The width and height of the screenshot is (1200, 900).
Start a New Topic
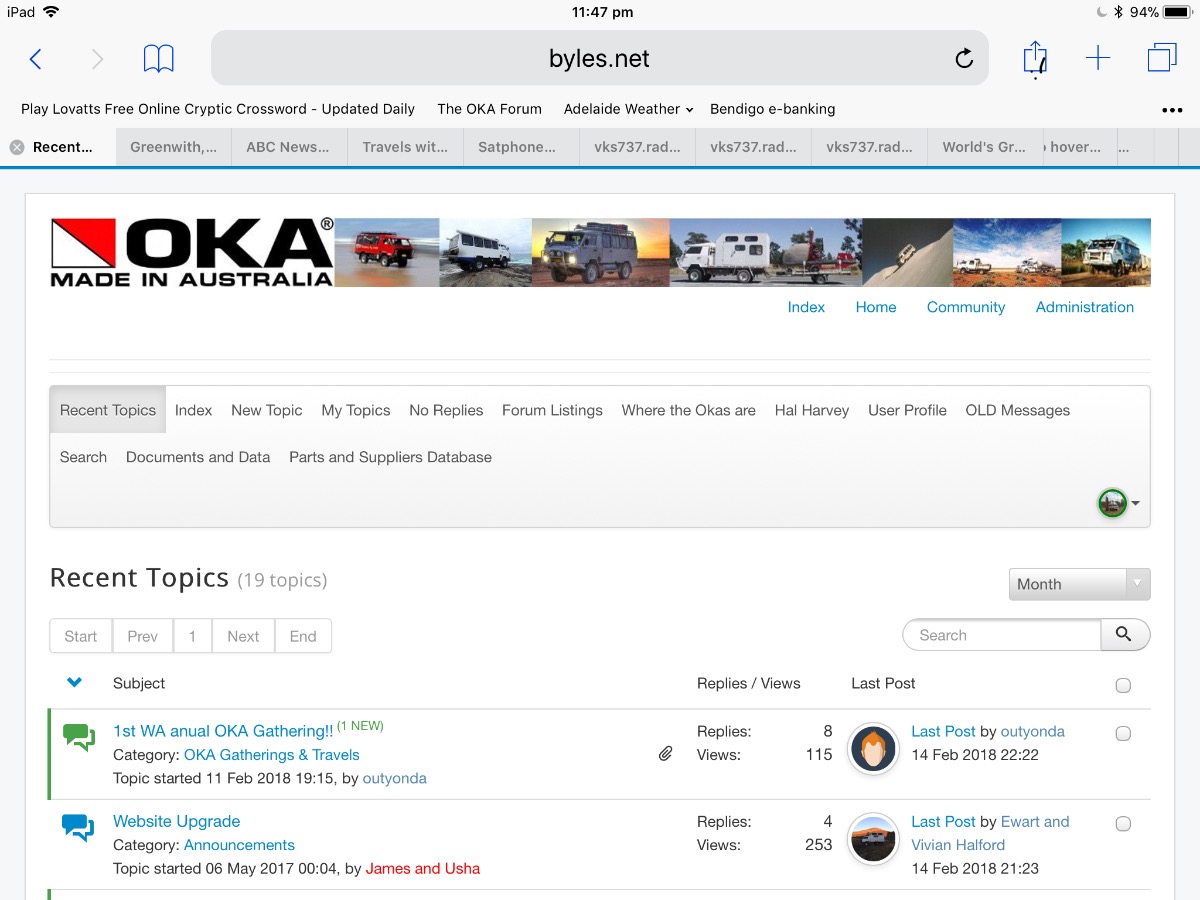267,410
